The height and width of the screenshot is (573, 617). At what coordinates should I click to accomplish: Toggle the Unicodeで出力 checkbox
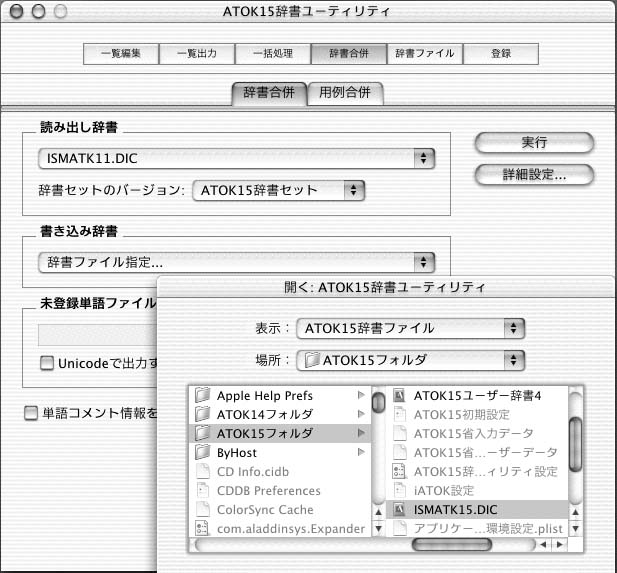[x=47, y=363]
